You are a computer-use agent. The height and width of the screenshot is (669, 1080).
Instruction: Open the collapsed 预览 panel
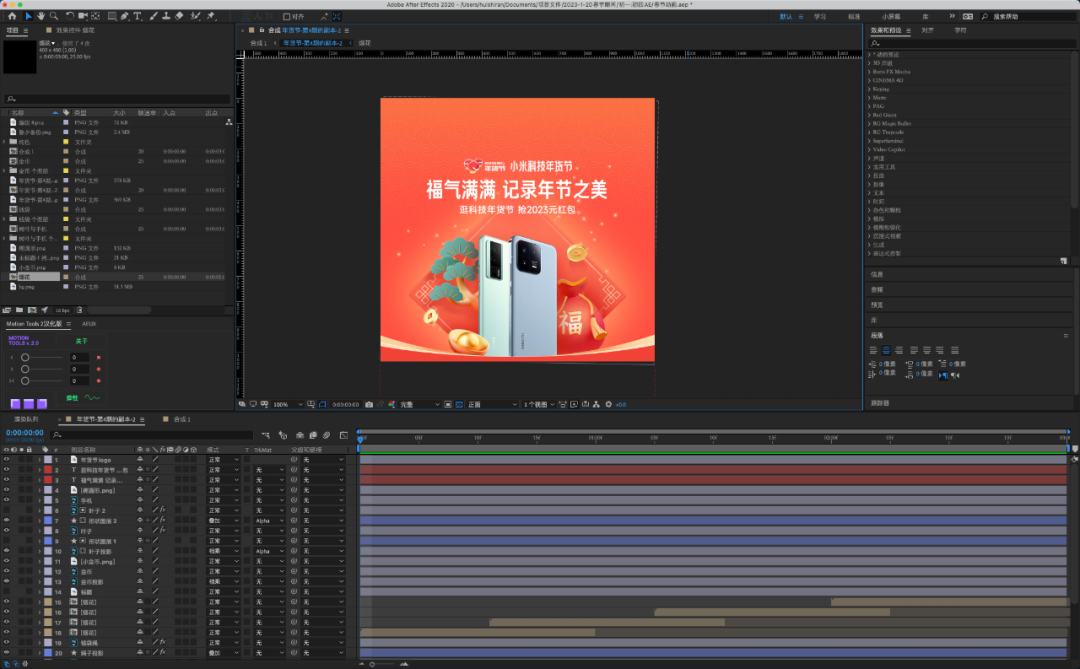pyautogui.click(x=878, y=305)
